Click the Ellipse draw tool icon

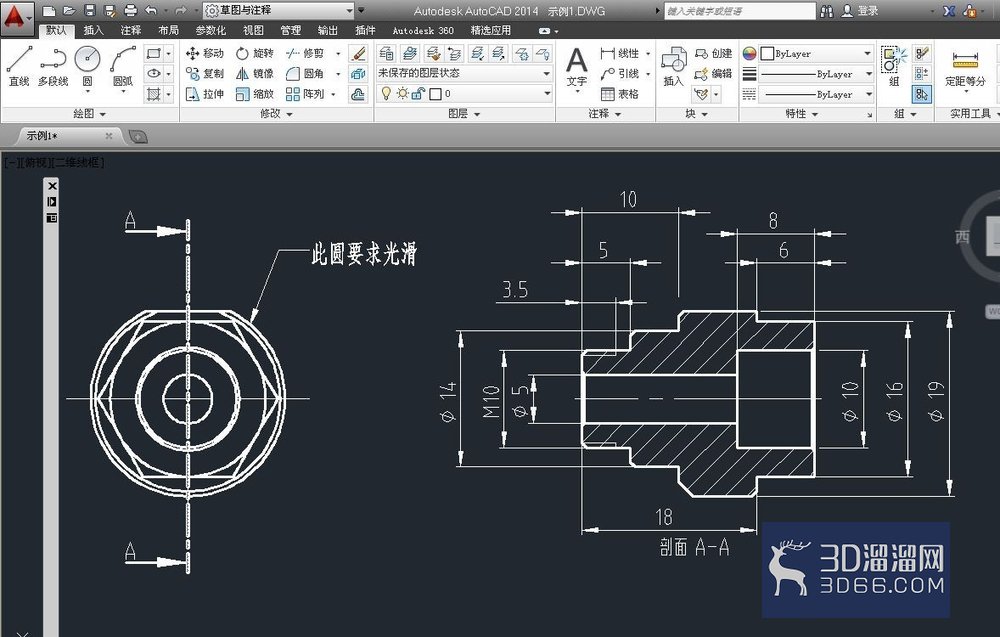coord(154,73)
